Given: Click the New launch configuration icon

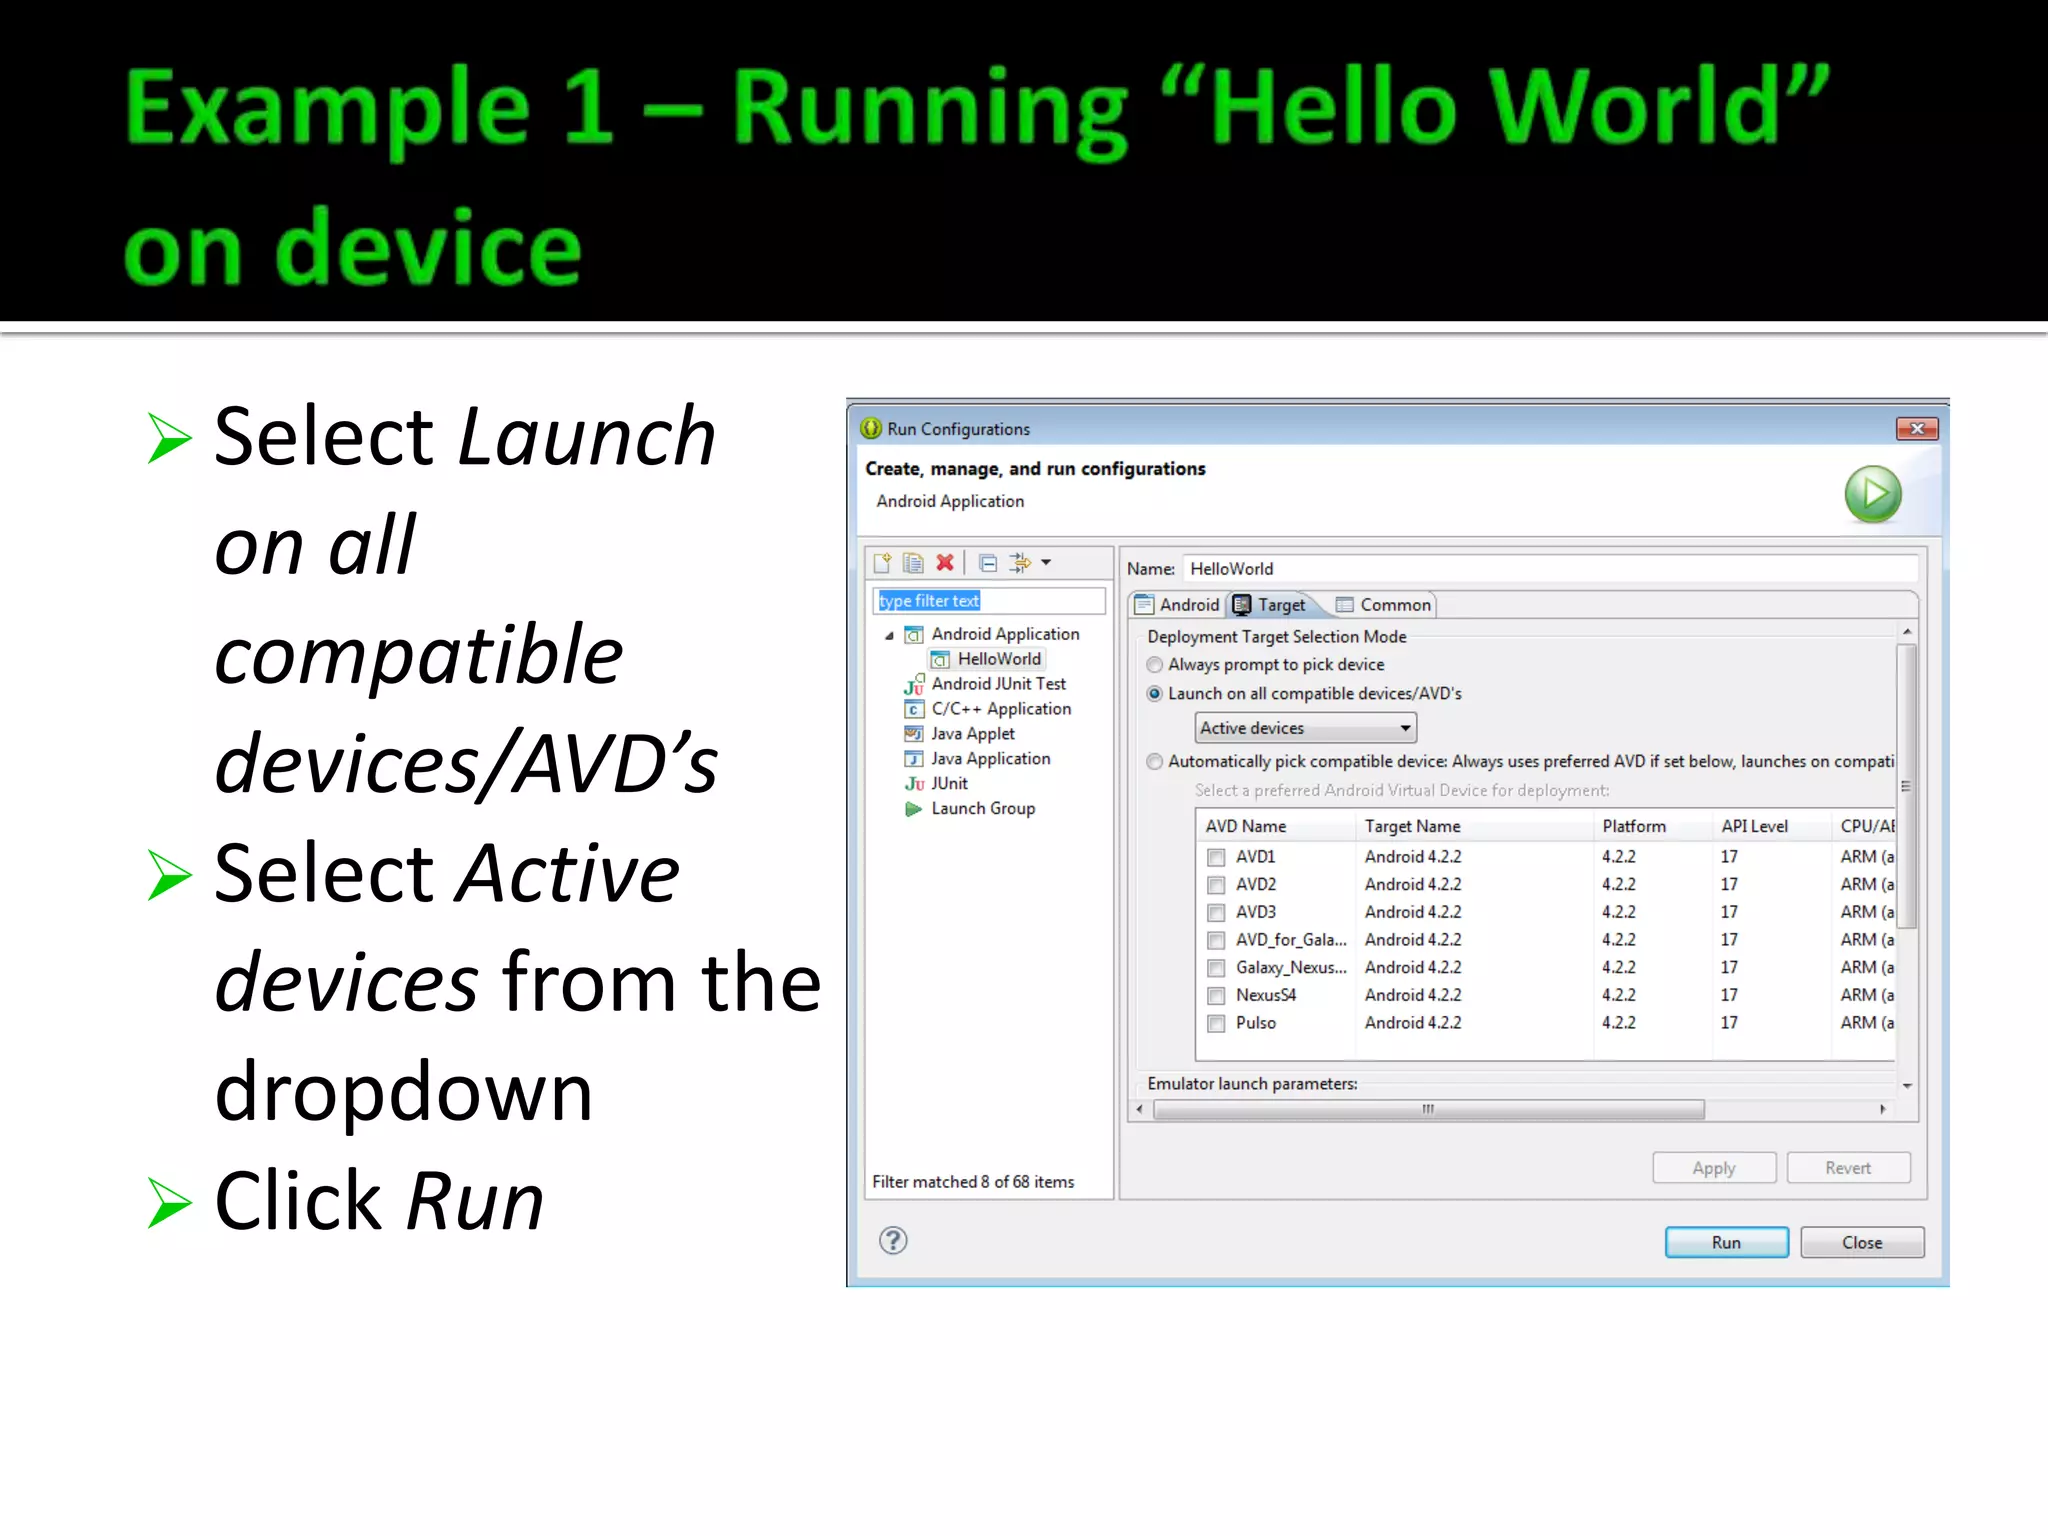Looking at the screenshot, I should [x=882, y=563].
